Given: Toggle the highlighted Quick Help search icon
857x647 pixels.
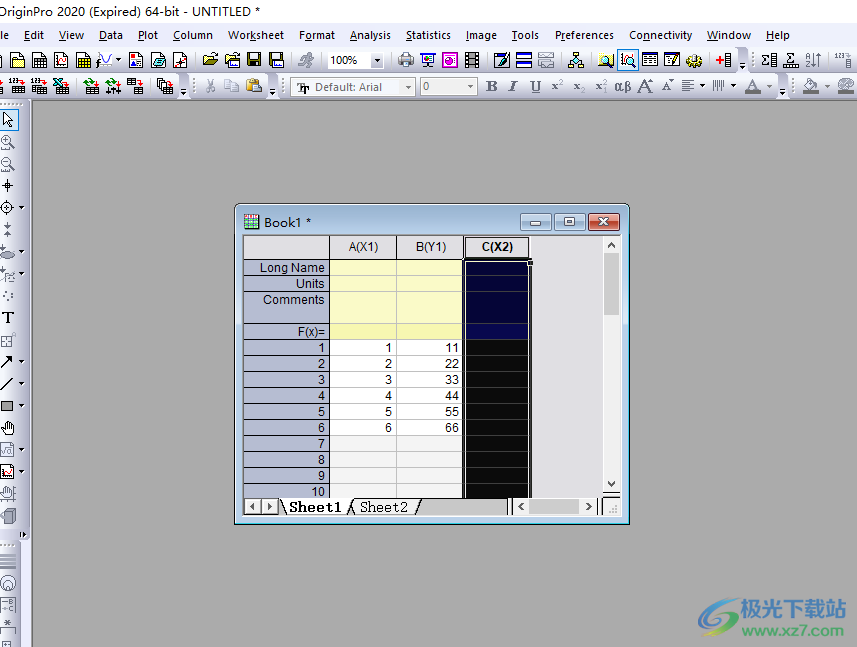Looking at the screenshot, I should [x=628, y=60].
